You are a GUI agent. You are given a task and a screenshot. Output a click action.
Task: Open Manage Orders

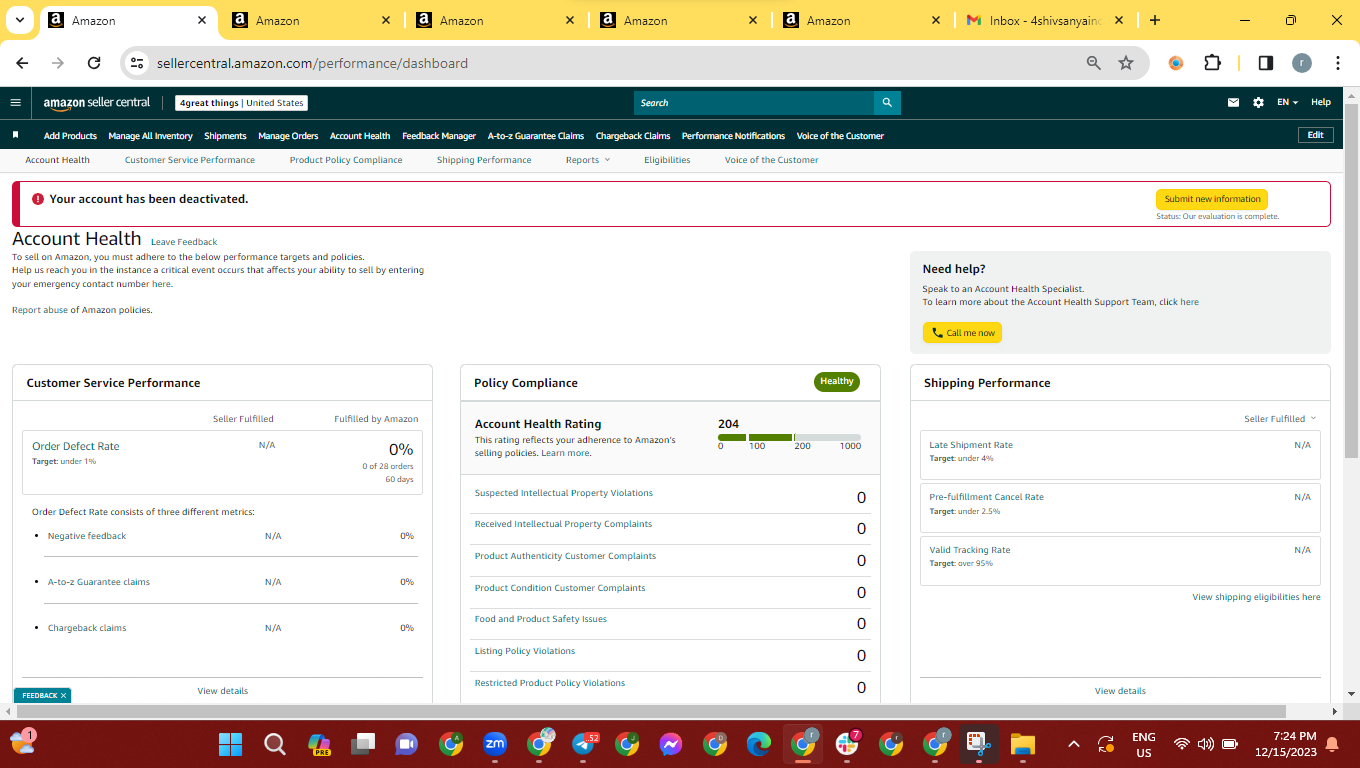[x=288, y=136]
